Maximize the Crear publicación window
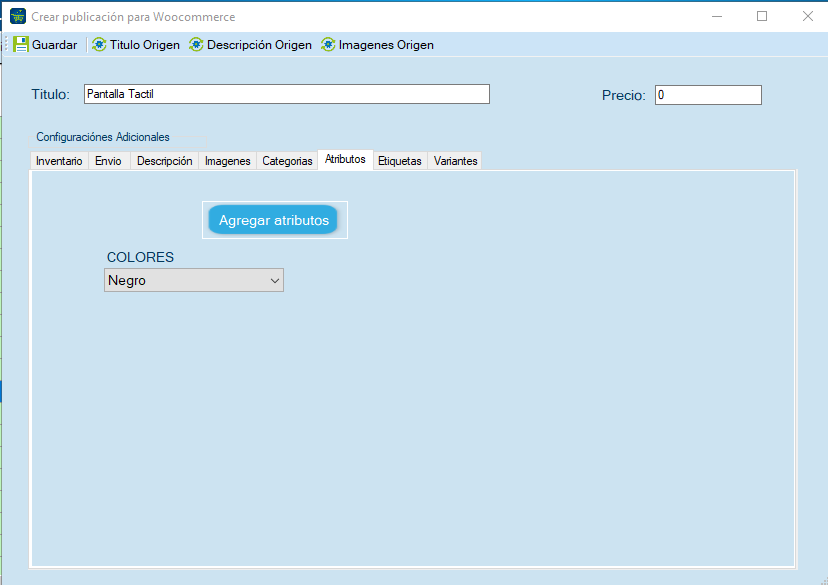828x585 pixels. [x=762, y=16]
